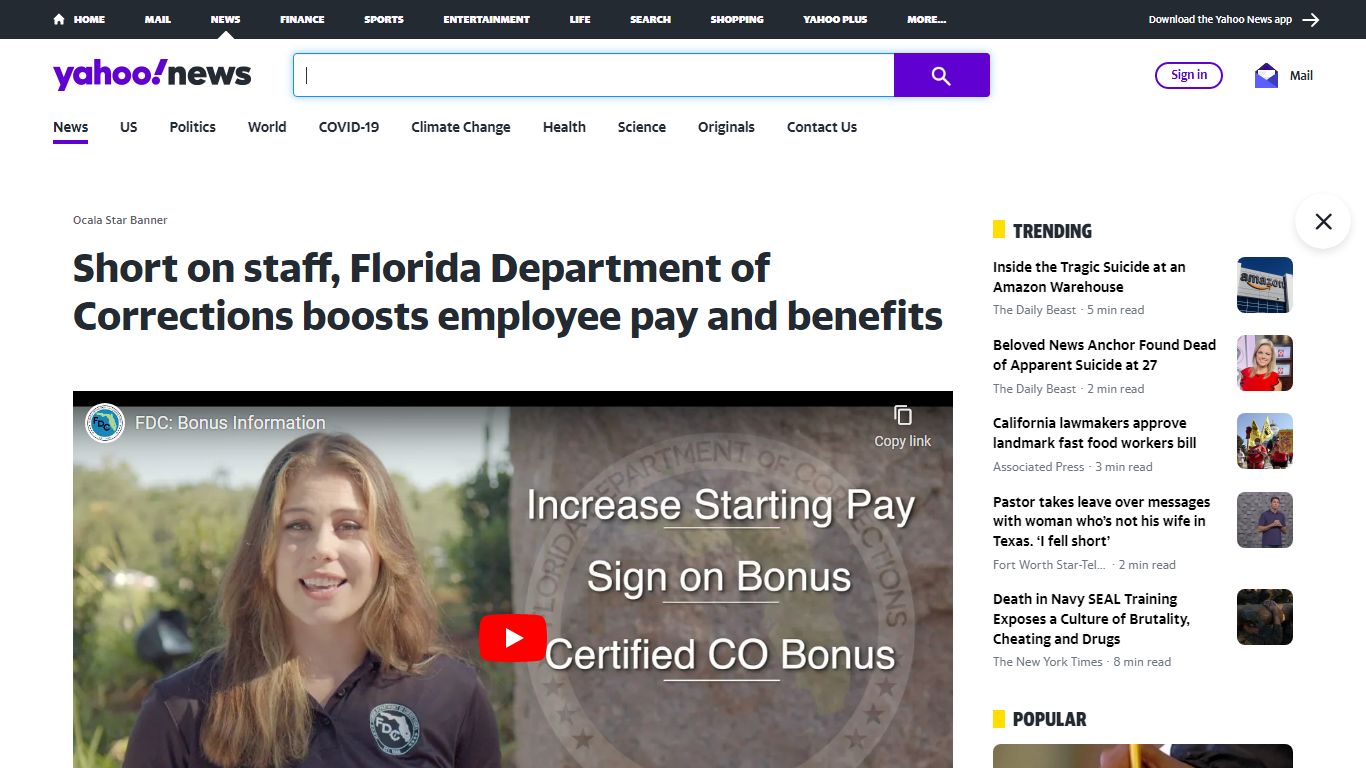The height and width of the screenshot is (768, 1366).
Task: Click the pastor story thumbnail
Action: (1265, 520)
